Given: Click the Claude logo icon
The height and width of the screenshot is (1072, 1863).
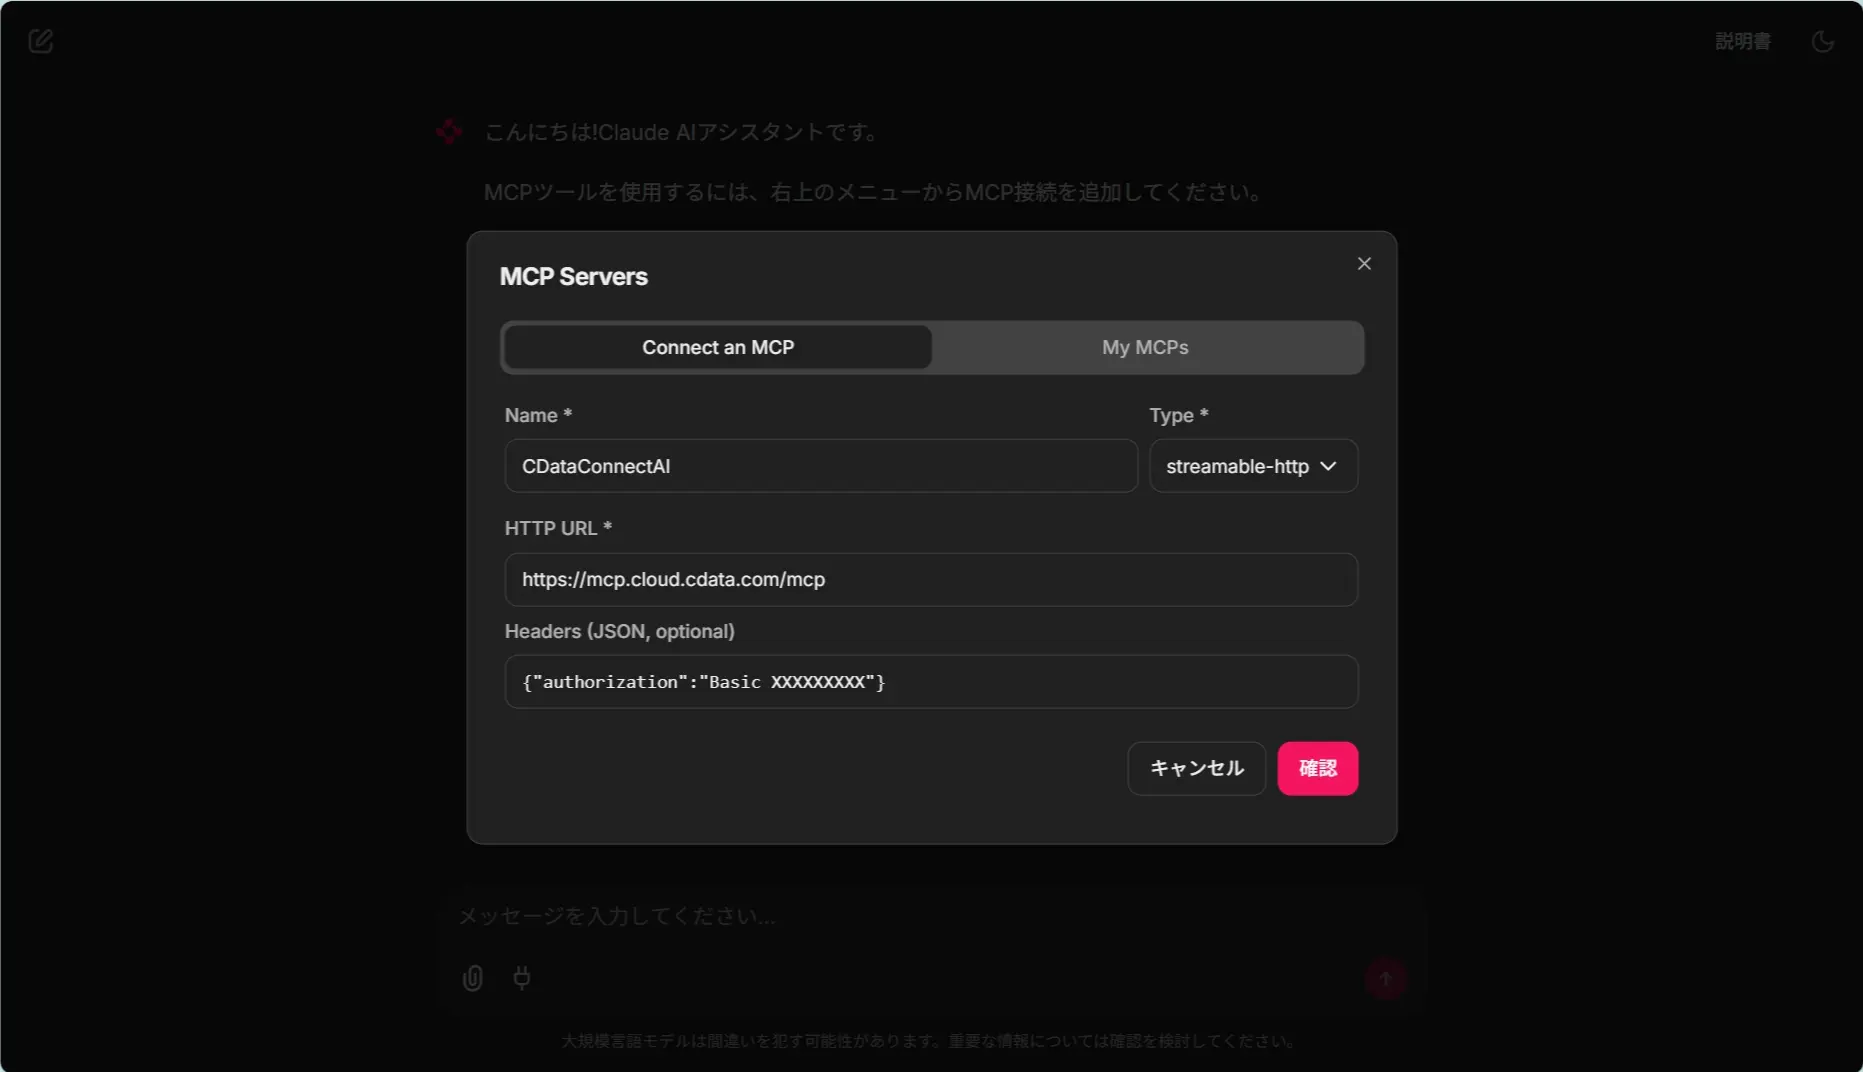Looking at the screenshot, I should point(450,131).
